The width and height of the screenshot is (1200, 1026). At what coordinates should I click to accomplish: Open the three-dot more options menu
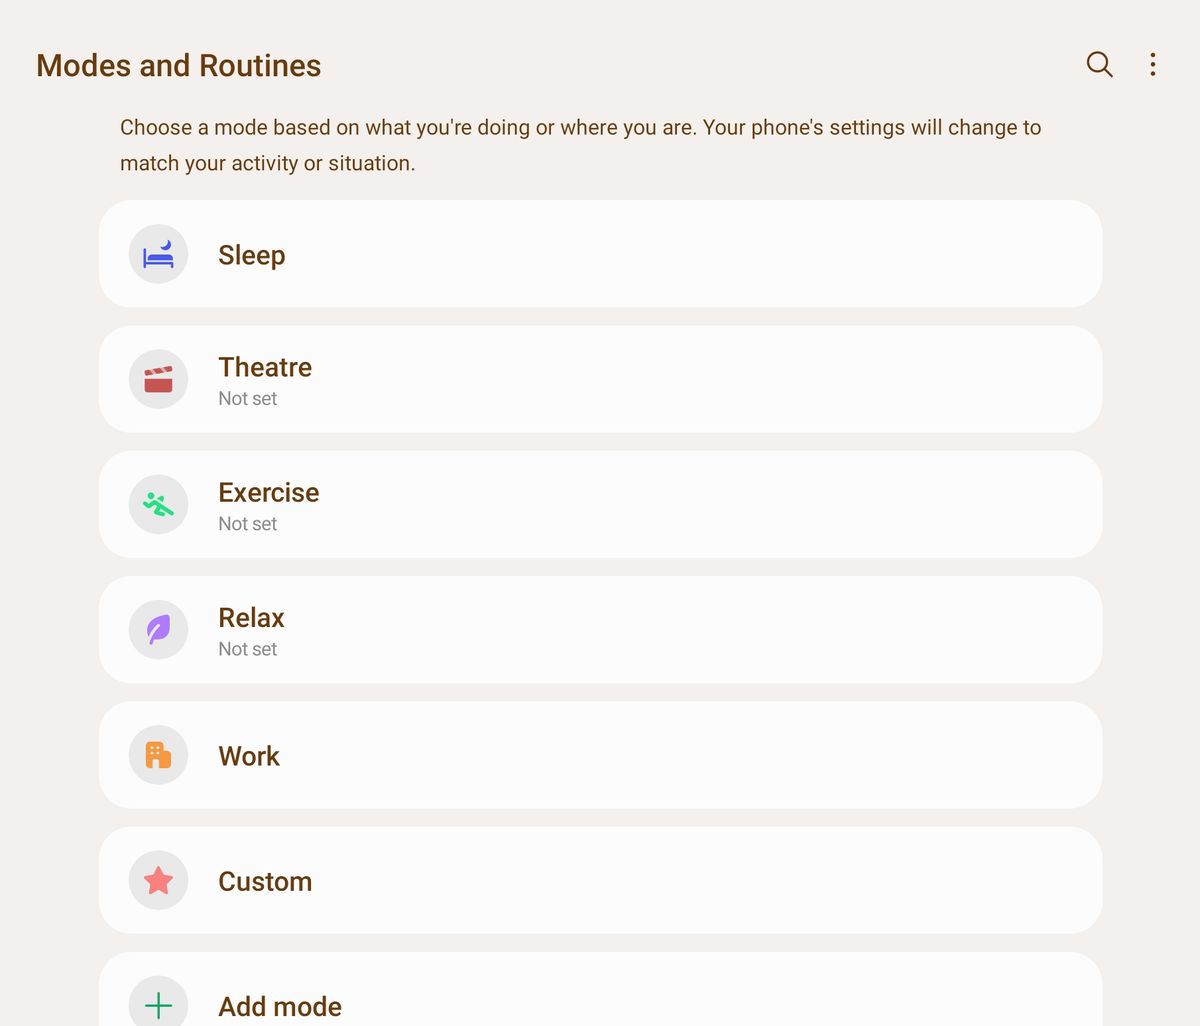(1152, 64)
